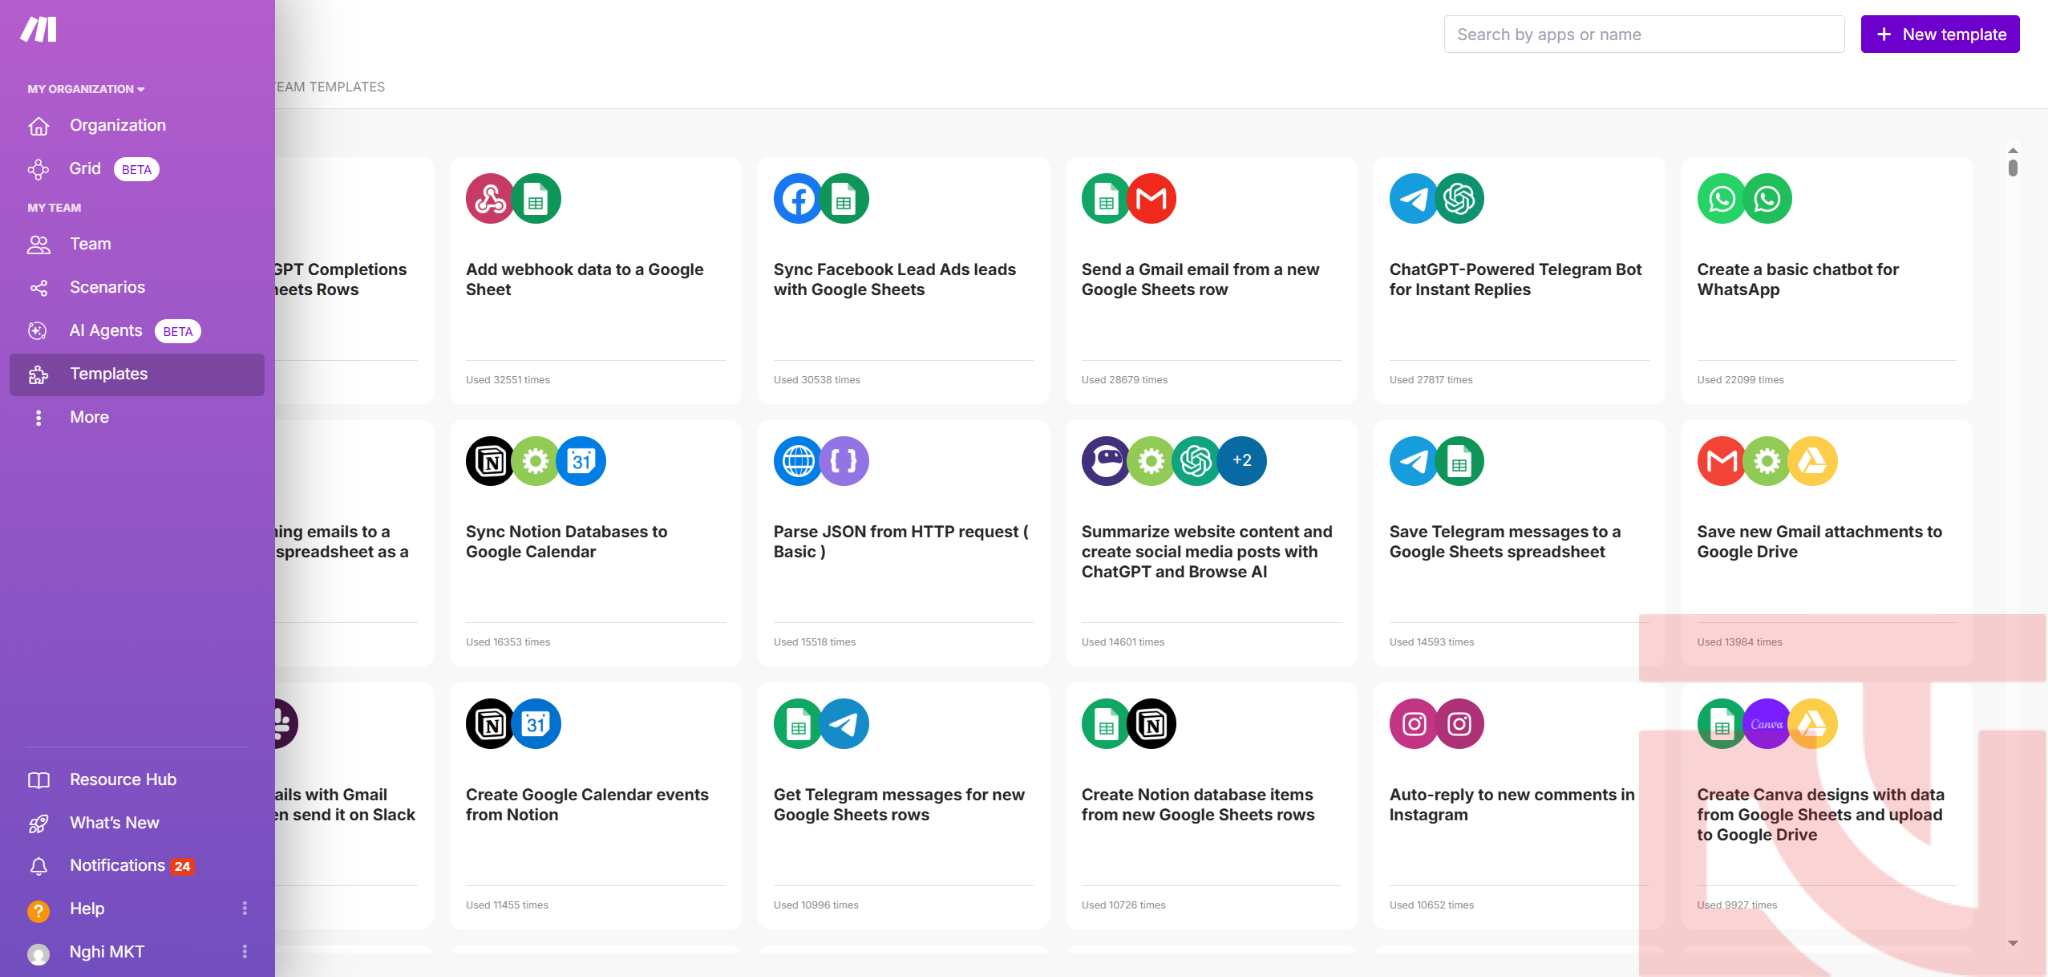Screen dimensions: 2048x977
Task: Click the Scenarios share icon
Action: point(39,288)
